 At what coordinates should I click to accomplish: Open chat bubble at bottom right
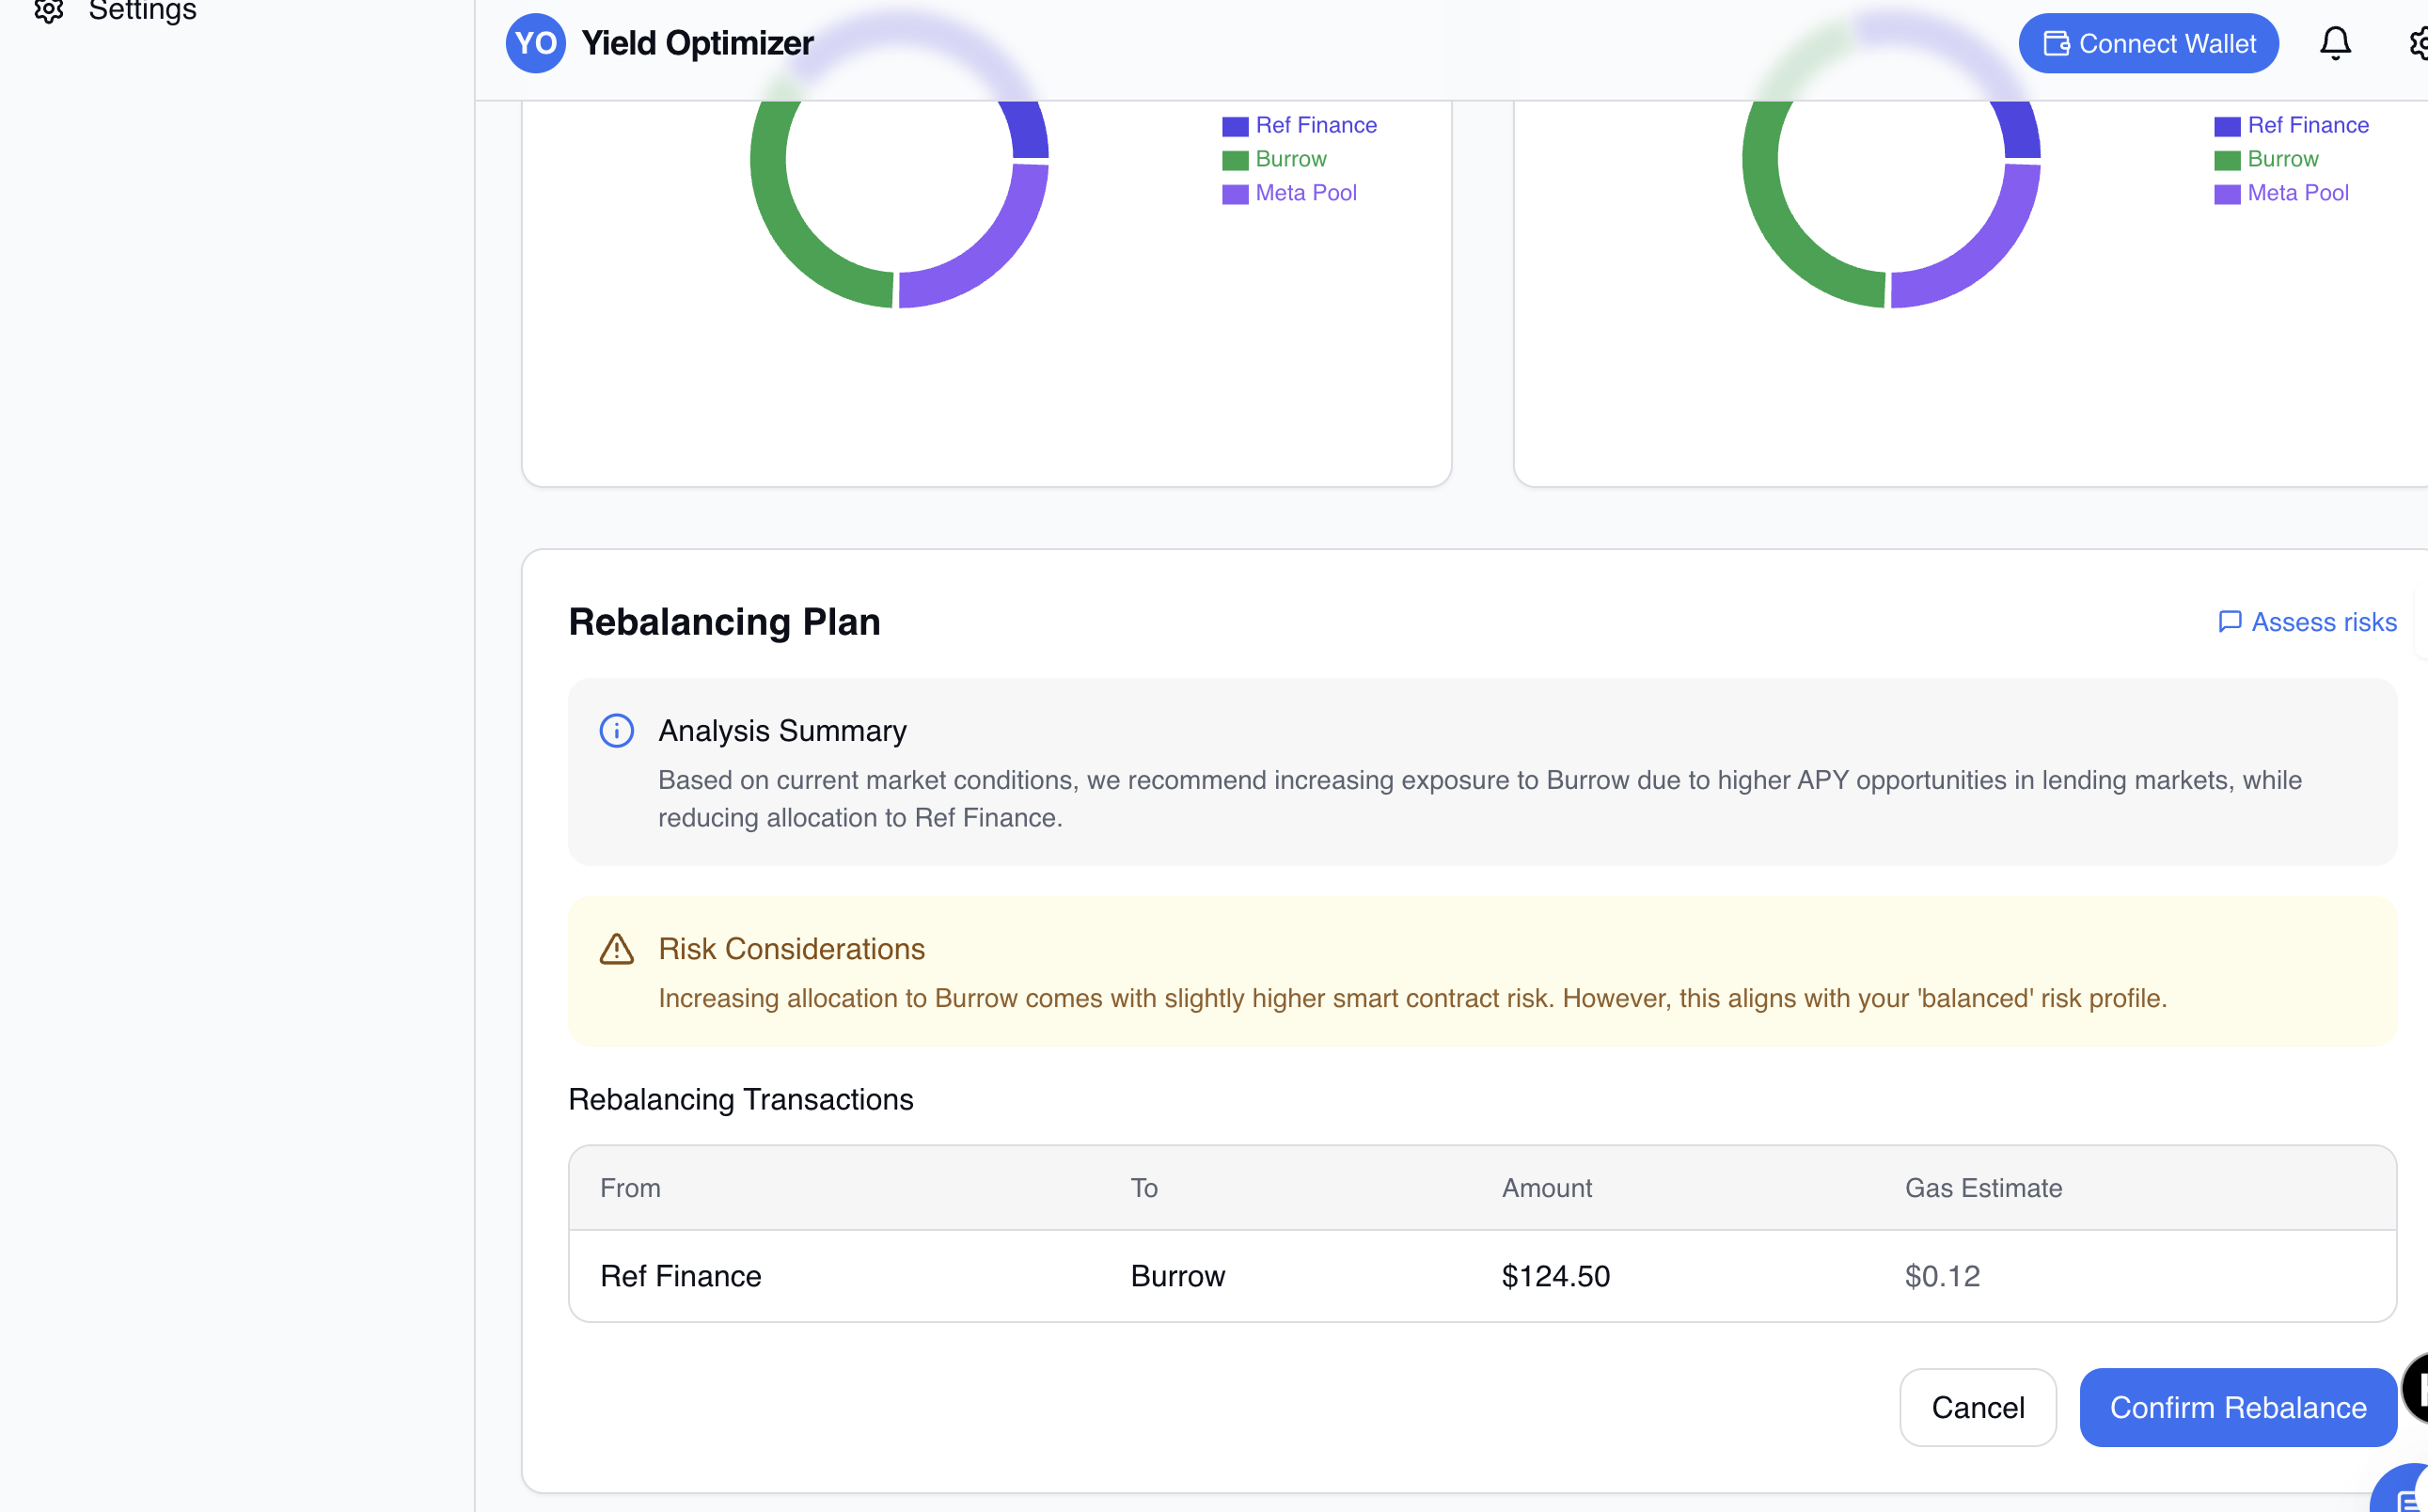[x=2405, y=1497]
